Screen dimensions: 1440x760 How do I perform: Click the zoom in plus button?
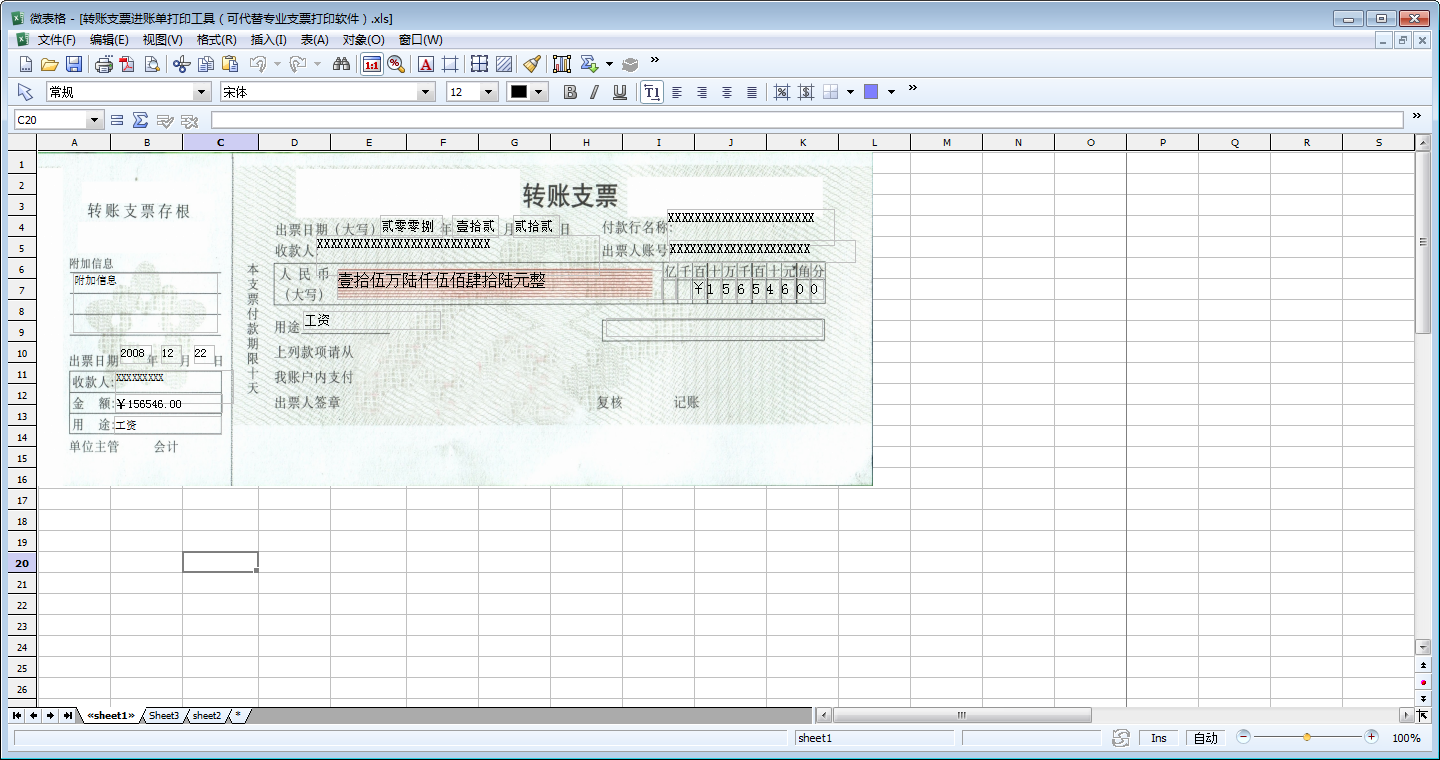pyautogui.click(x=1371, y=737)
